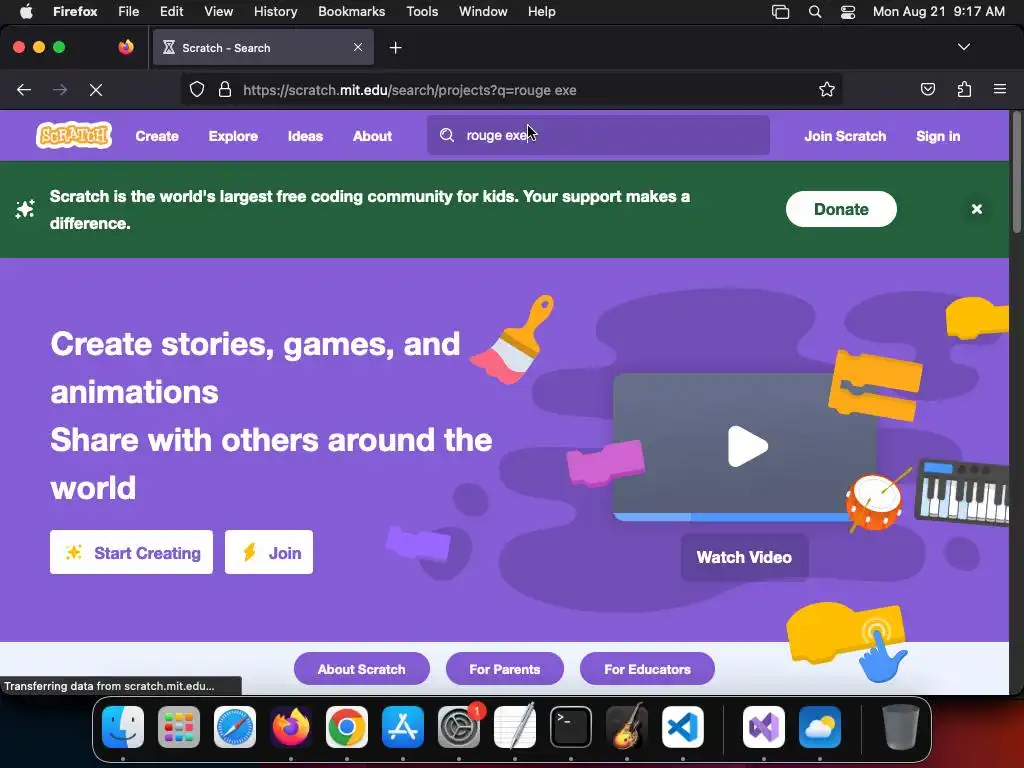The width and height of the screenshot is (1024, 768).
Task: Launch GarageBand from the Dock
Action: (627, 727)
